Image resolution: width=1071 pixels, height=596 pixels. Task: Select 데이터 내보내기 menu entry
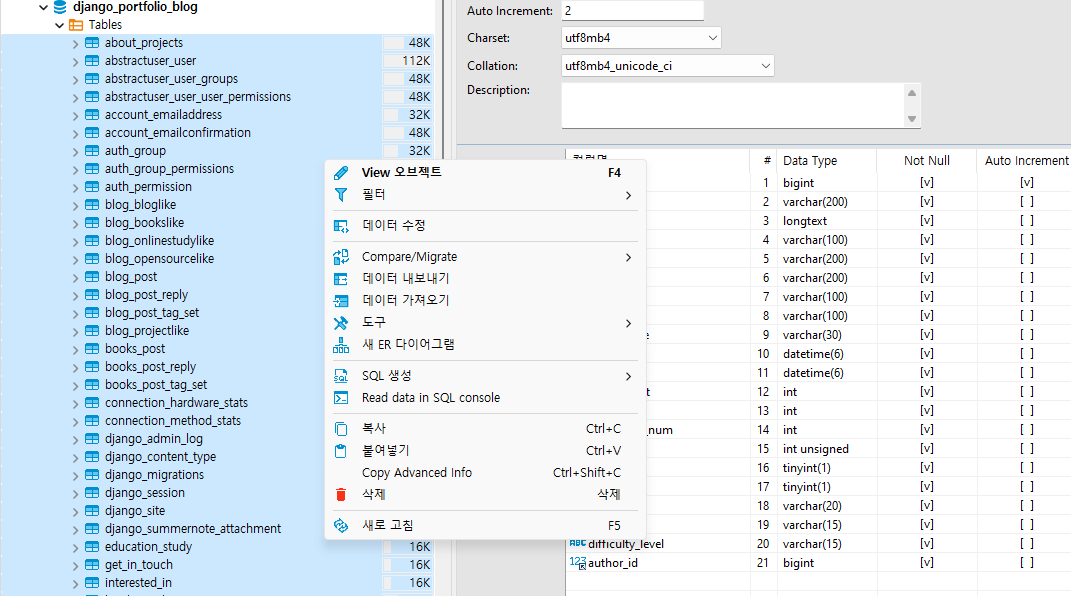tap(485, 279)
